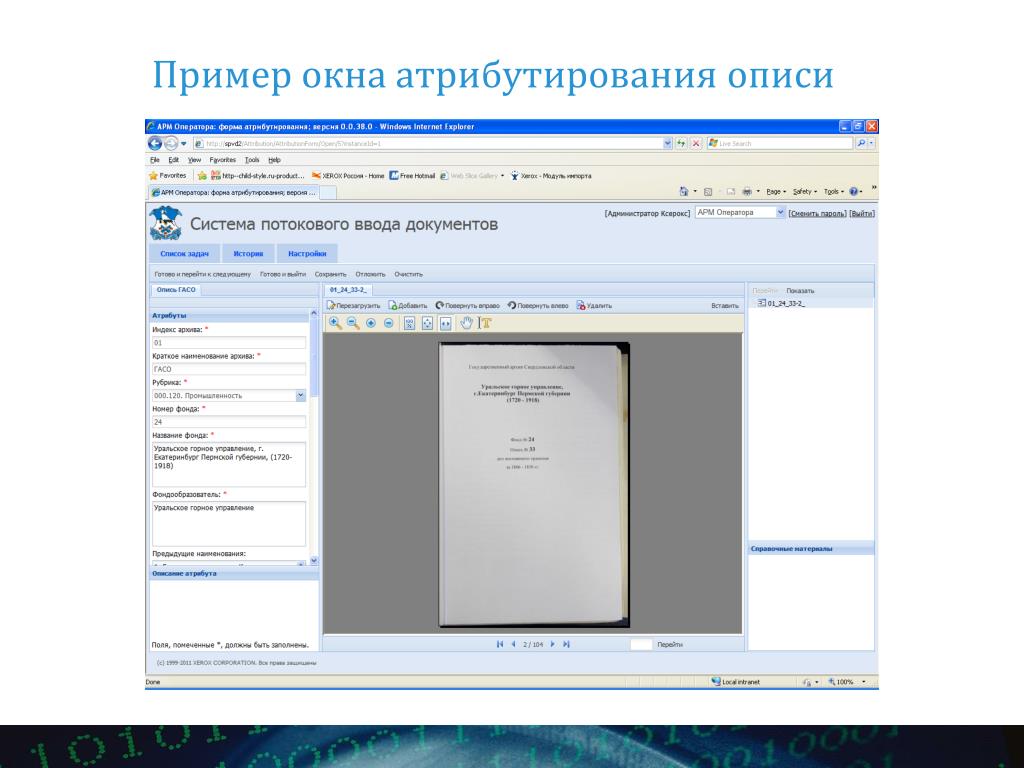Open the Help menu
Image resolution: width=1024 pixels, height=768 pixels.
[274, 160]
